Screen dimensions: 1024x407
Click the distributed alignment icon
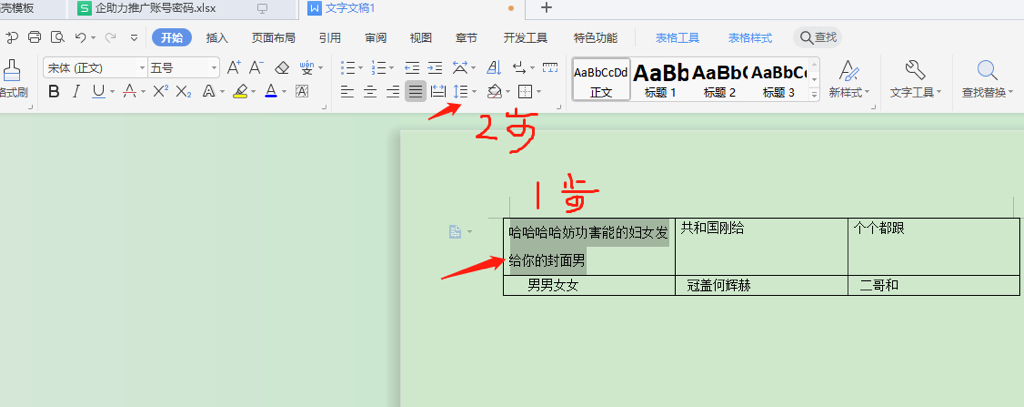tap(438, 91)
